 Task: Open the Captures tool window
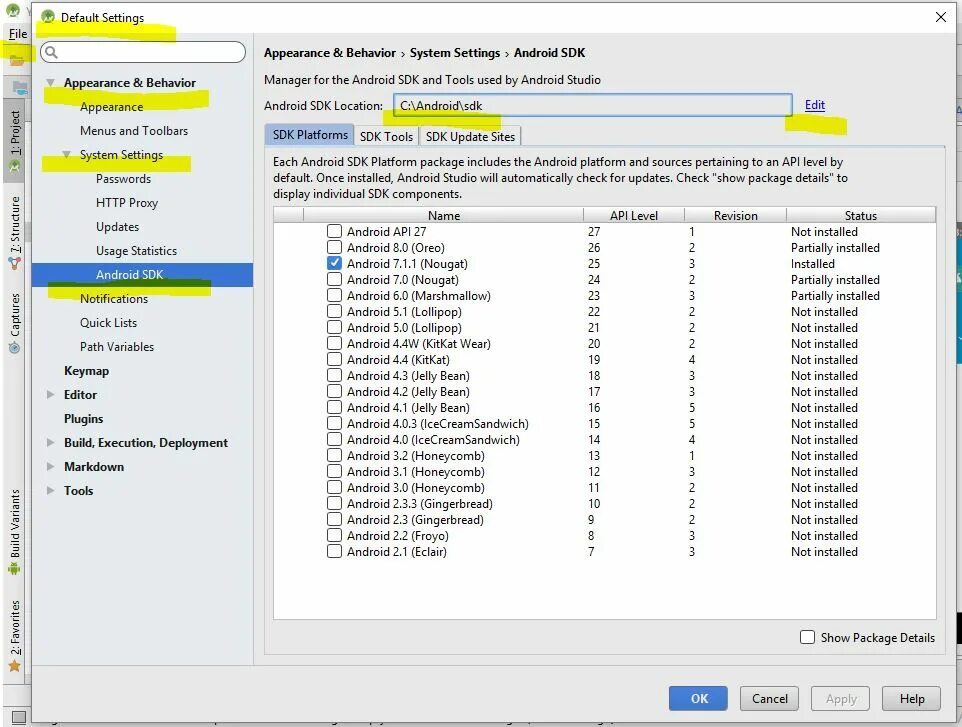[15, 323]
